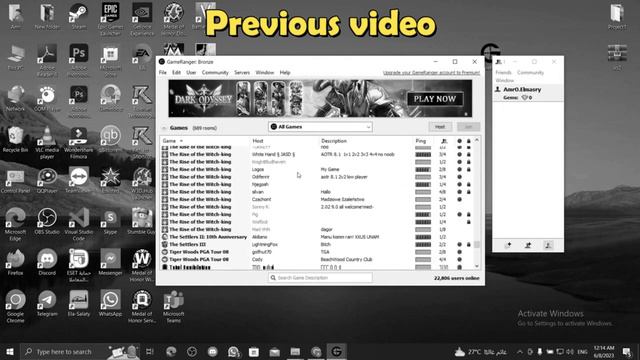Launch Microsoft Edge from the desktop
The height and width of the screenshot is (360, 640).
[x=16, y=224]
